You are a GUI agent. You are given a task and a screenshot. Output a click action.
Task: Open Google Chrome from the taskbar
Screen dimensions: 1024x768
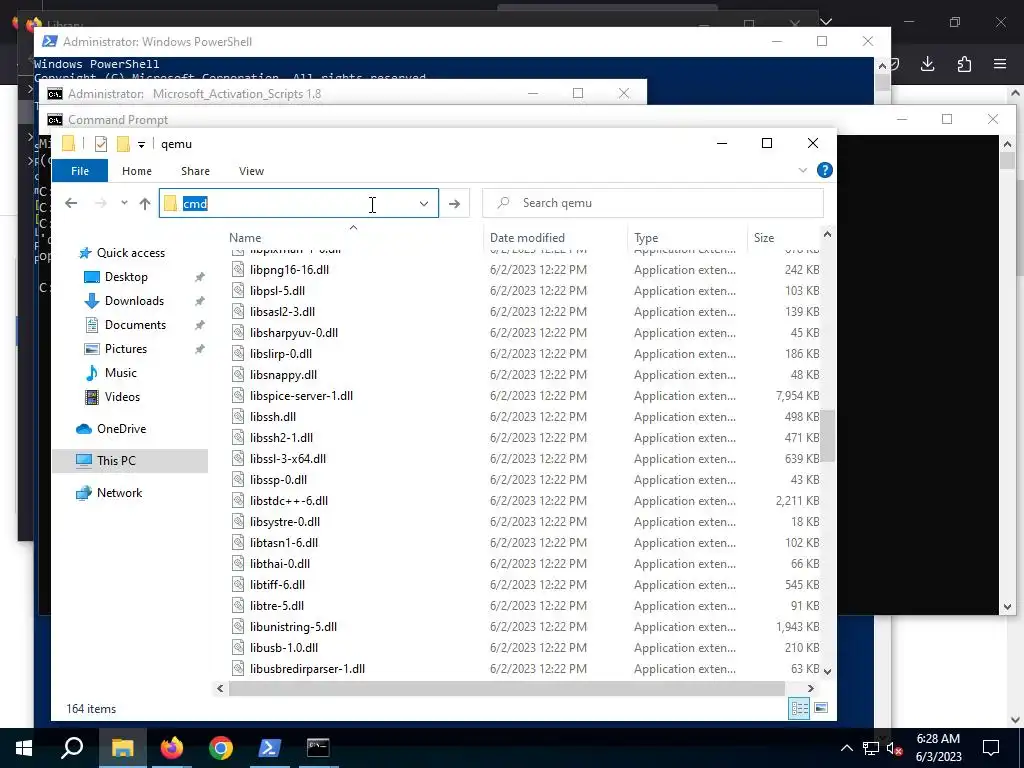click(x=221, y=748)
